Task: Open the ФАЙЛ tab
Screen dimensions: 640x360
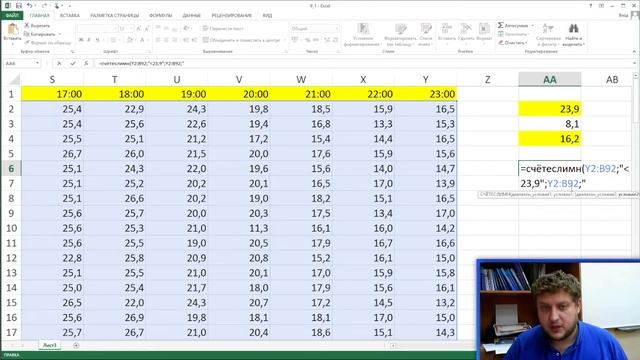Action: [x=12, y=16]
